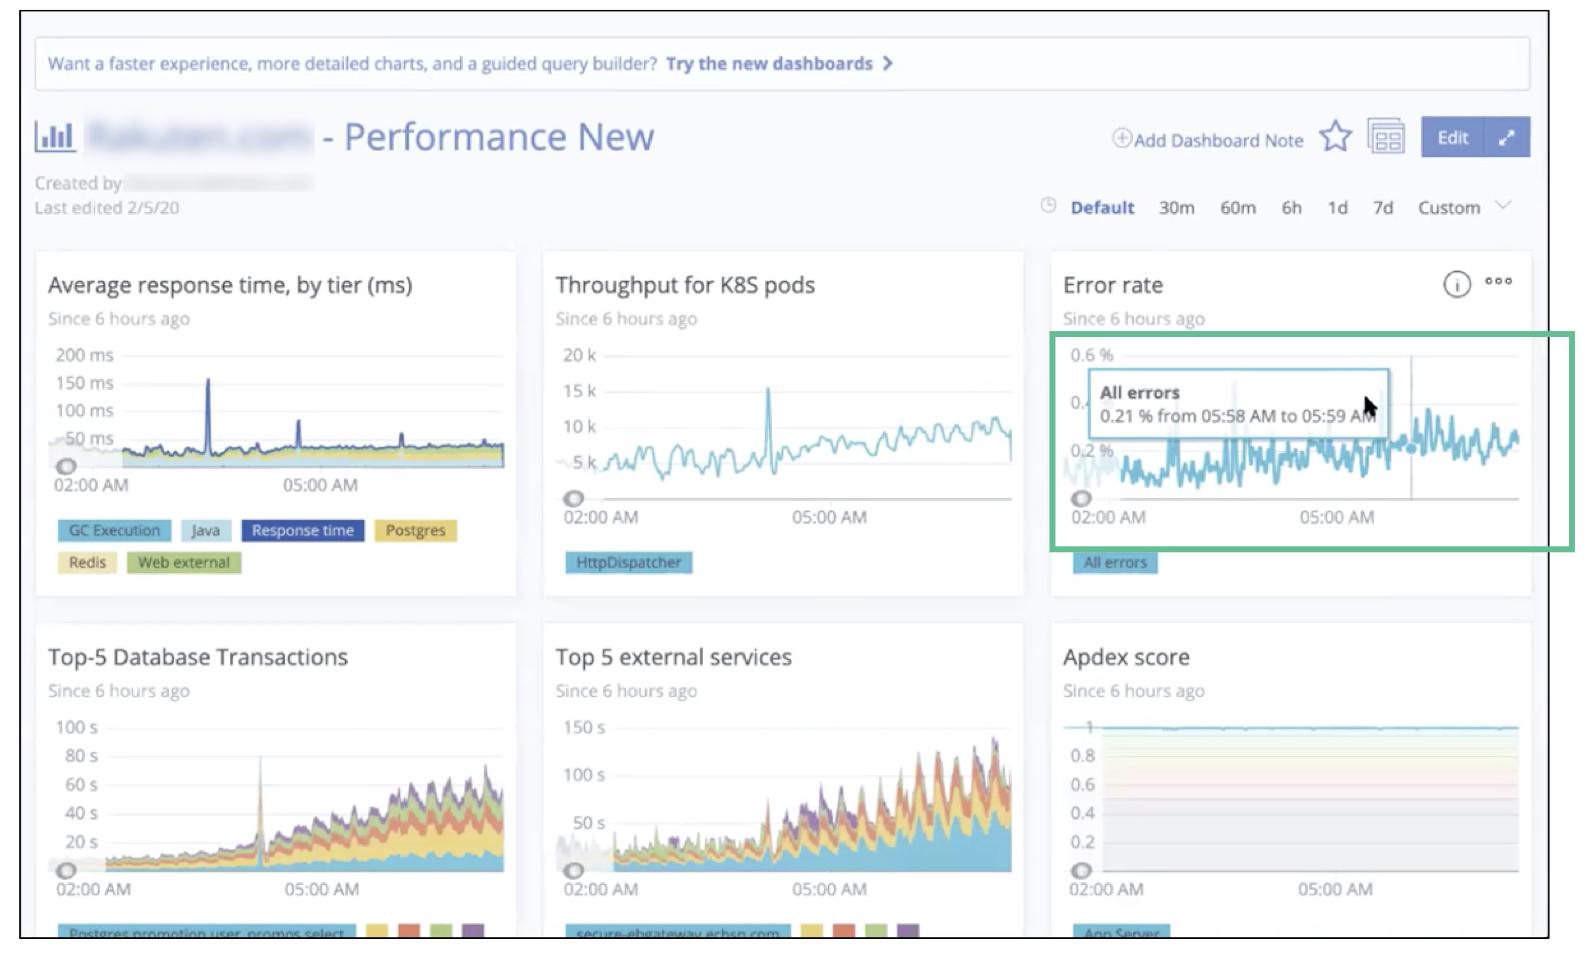Click the Response time color legend
1591x960 pixels.
coord(302,531)
